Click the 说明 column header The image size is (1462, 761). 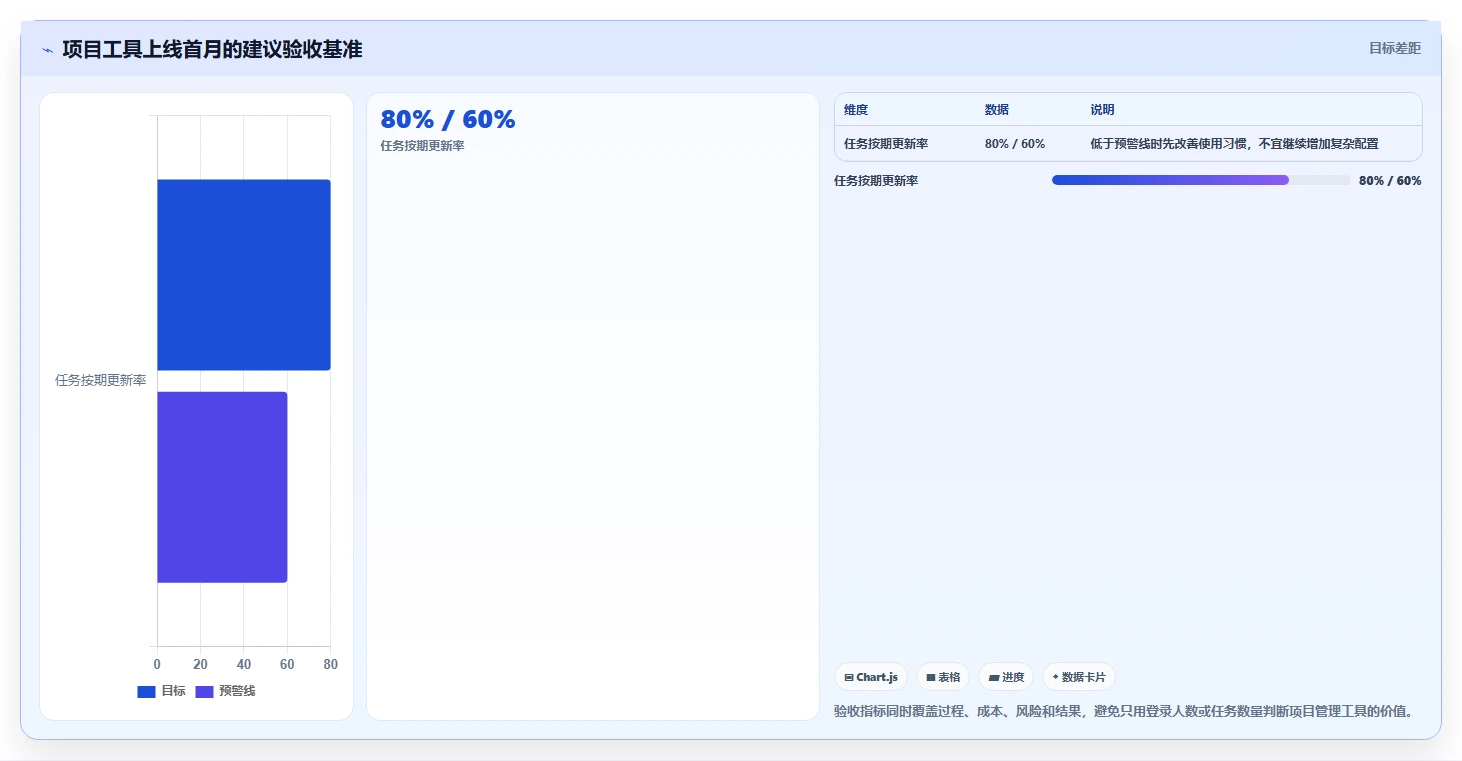click(1102, 110)
